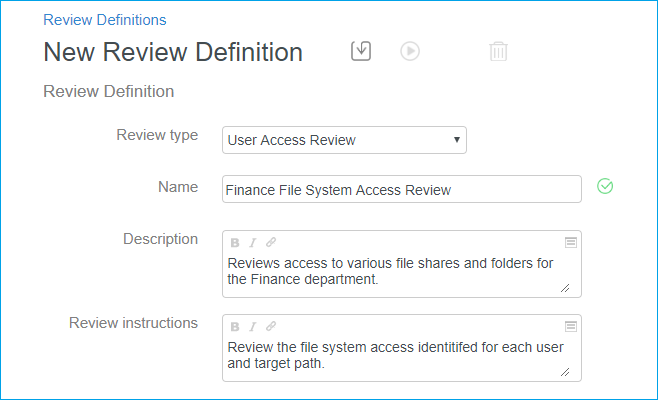Open the Description editor toolbar menu icon
Viewport: 658px width, 400px height.
pos(570,242)
